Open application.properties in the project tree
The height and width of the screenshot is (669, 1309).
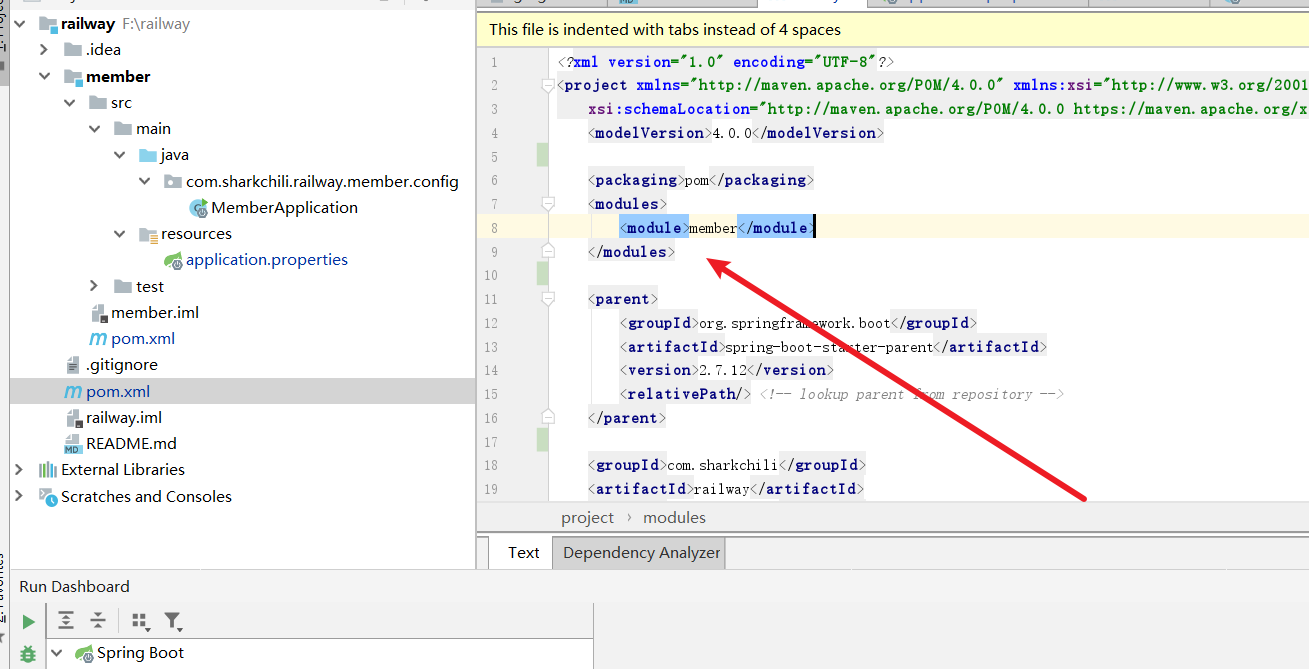(266, 259)
